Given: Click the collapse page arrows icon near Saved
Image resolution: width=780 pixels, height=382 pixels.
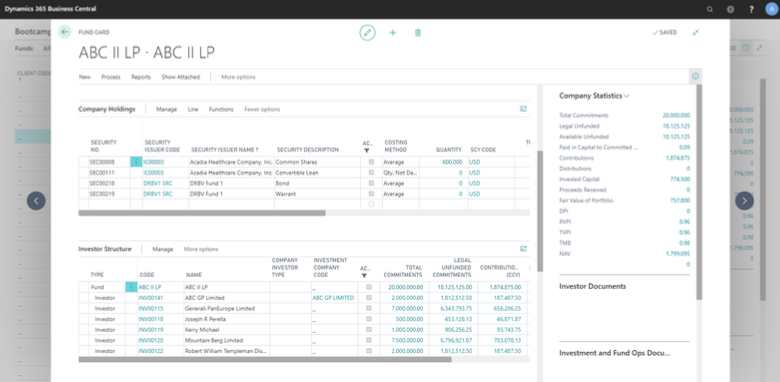Looking at the screenshot, I should (695, 32).
